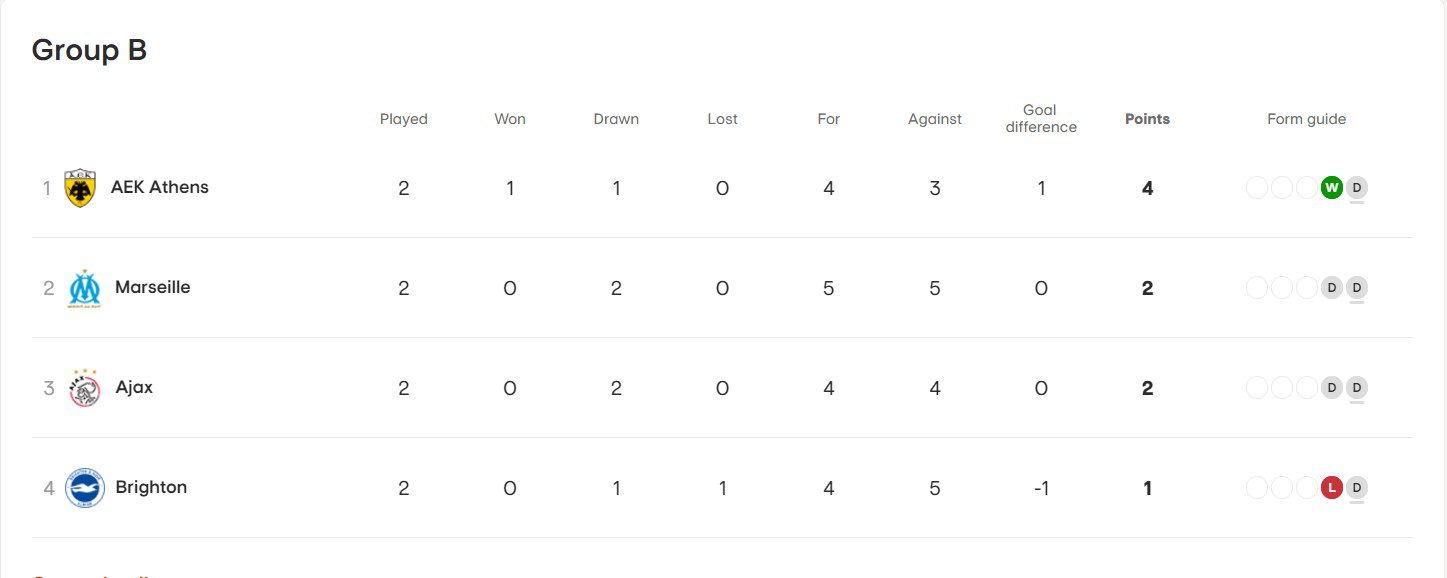This screenshot has height=578, width=1447.
Task: Open the AEK Athens team link
Action: tap(160, 187)
